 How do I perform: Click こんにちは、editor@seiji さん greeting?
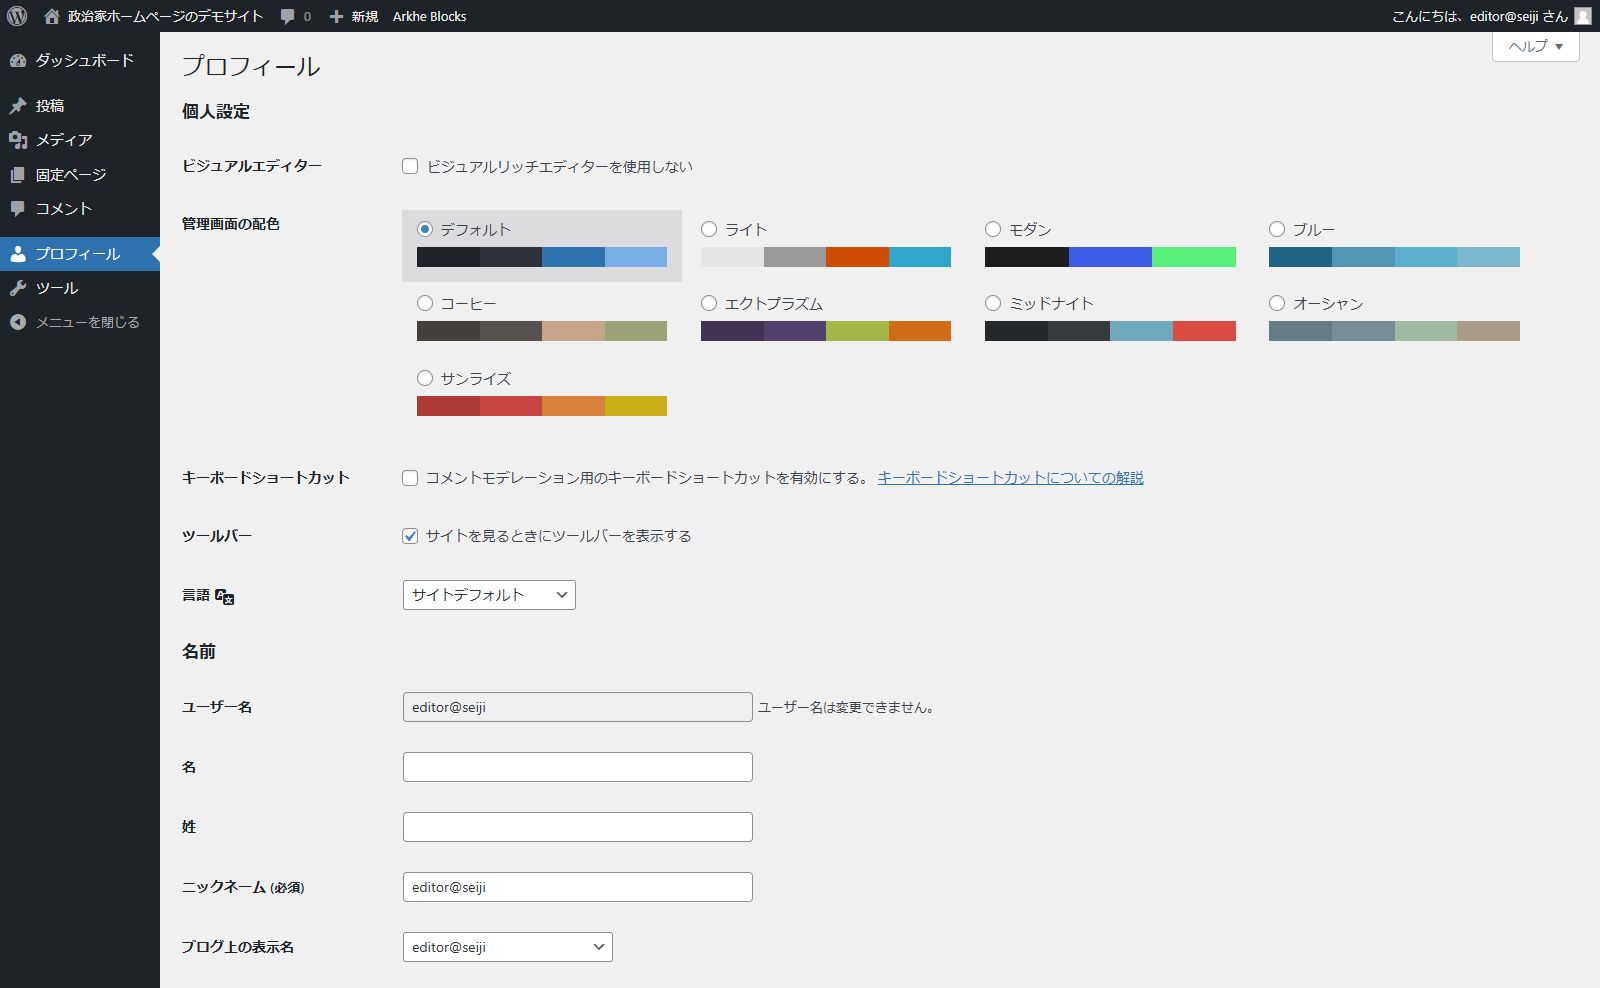(x=1480, y=16)
